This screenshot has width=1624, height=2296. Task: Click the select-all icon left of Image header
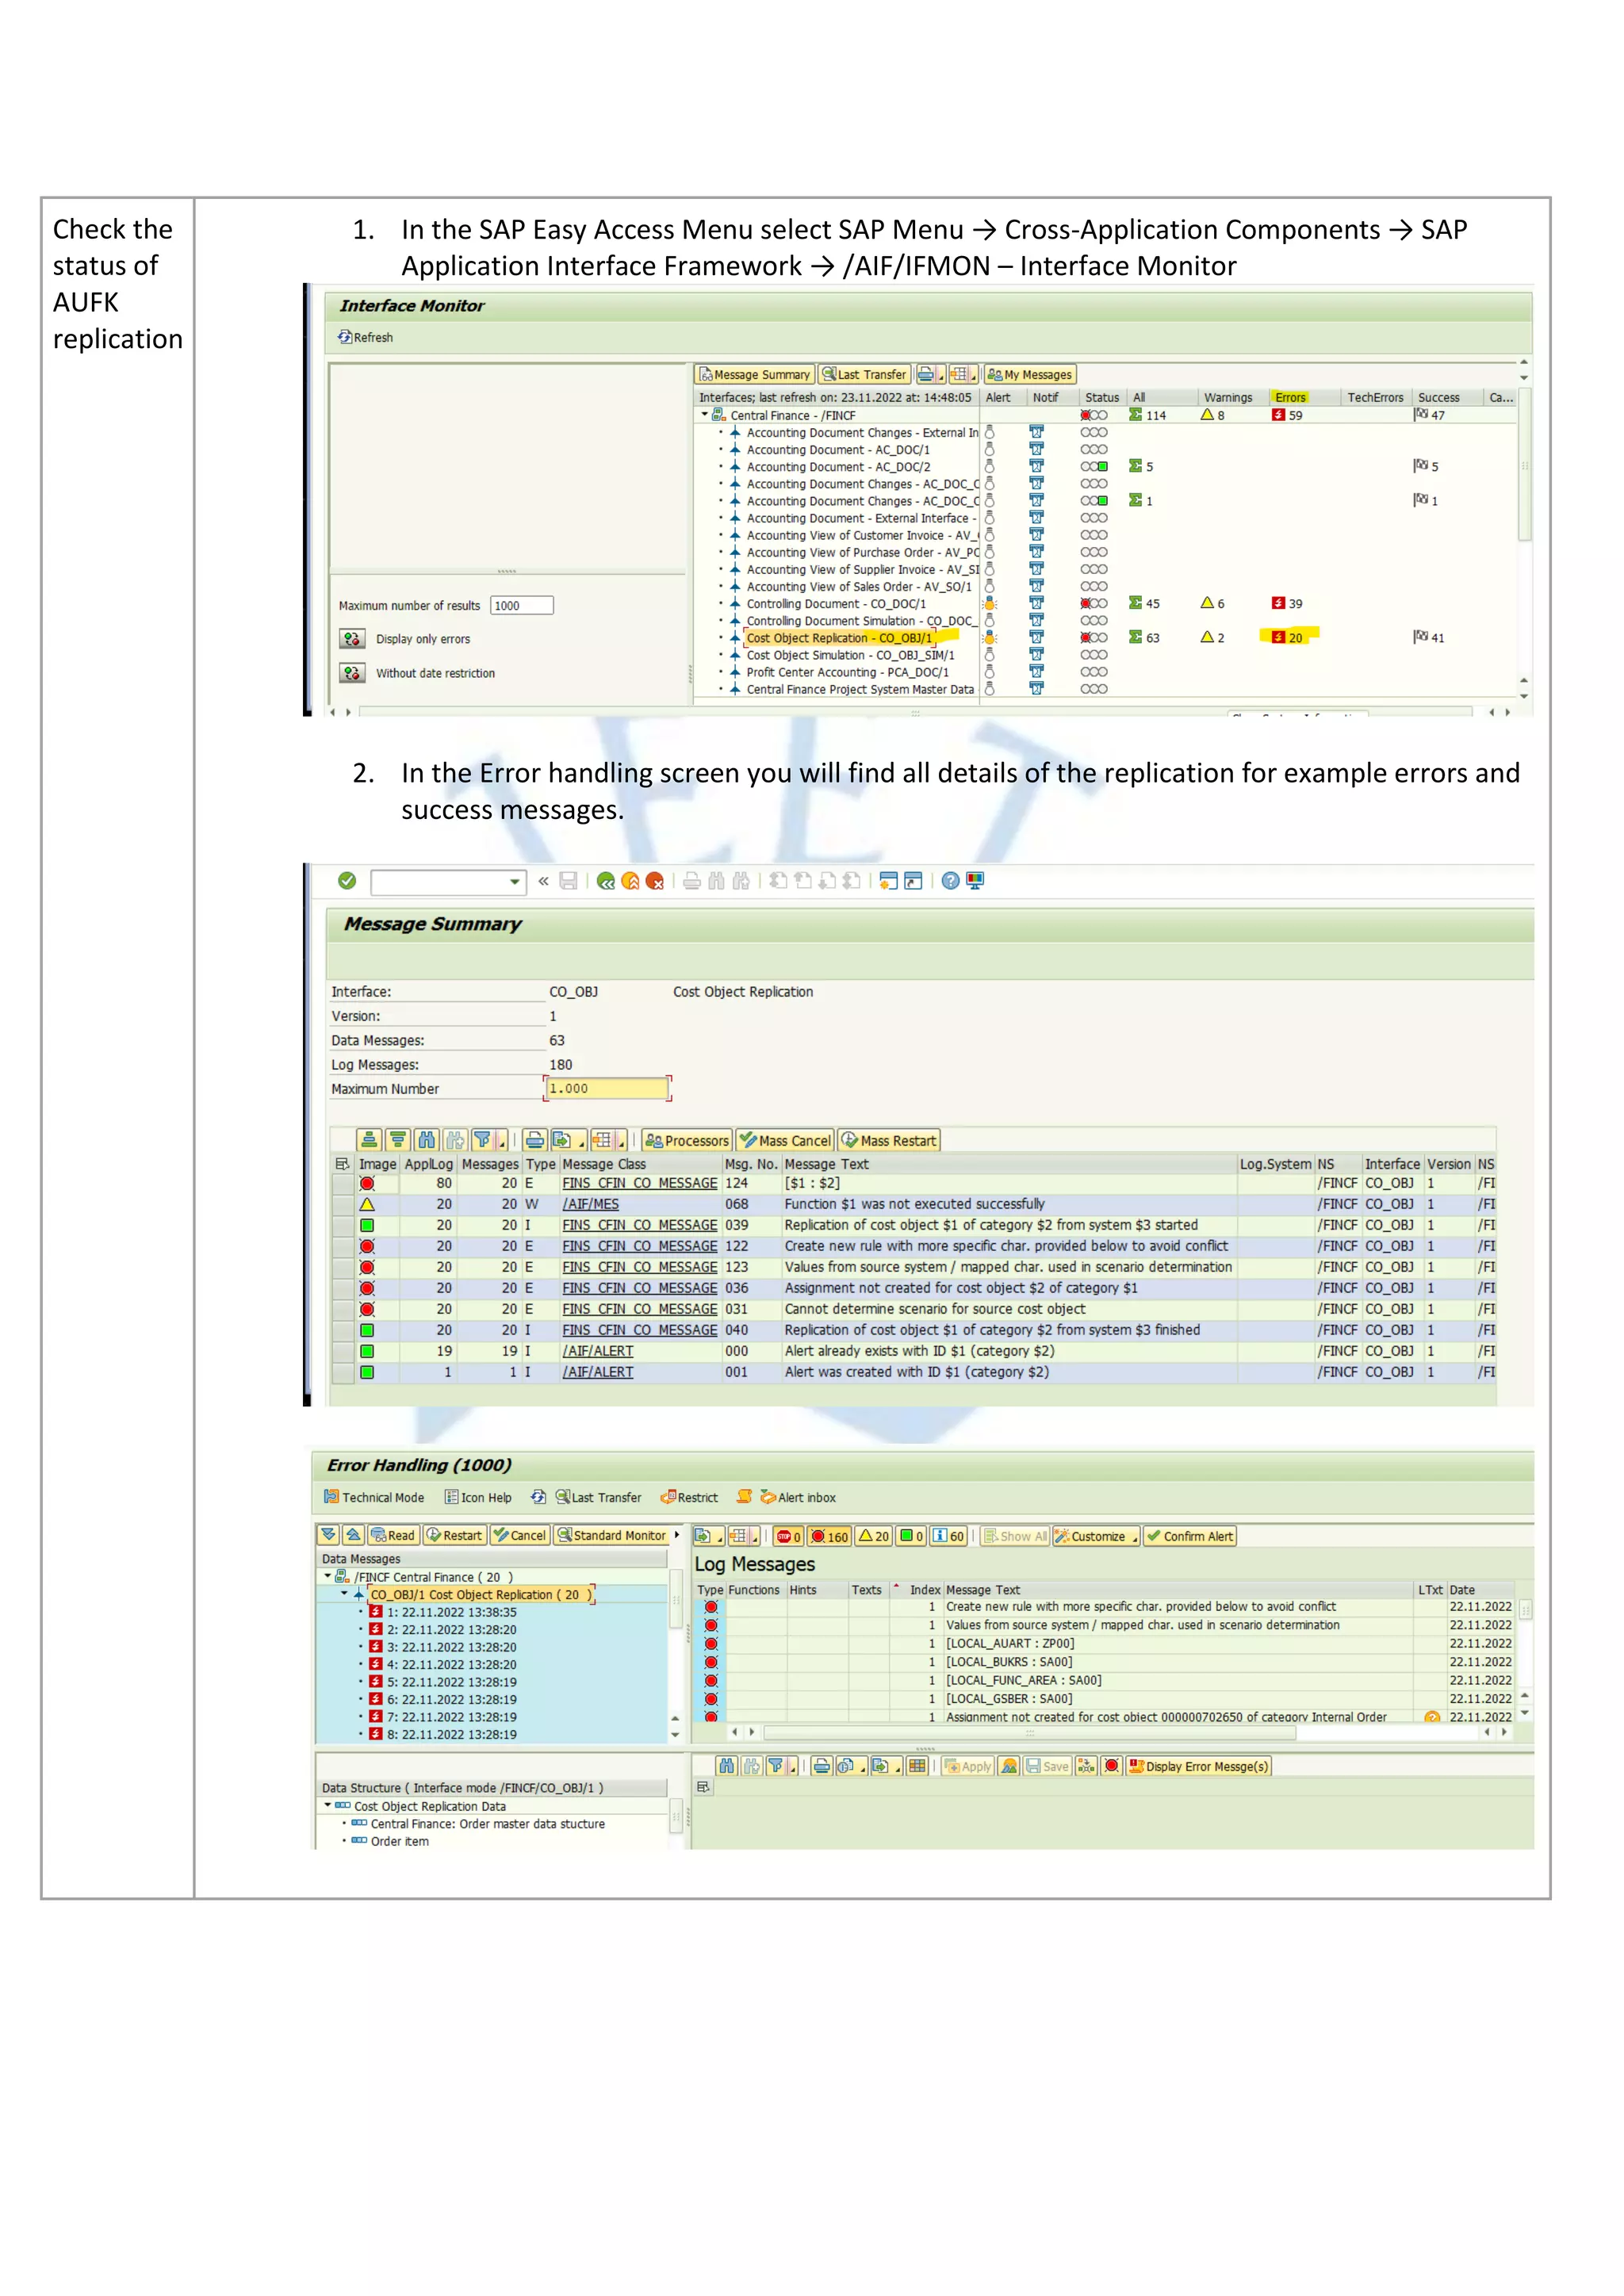click(342, 1164)
